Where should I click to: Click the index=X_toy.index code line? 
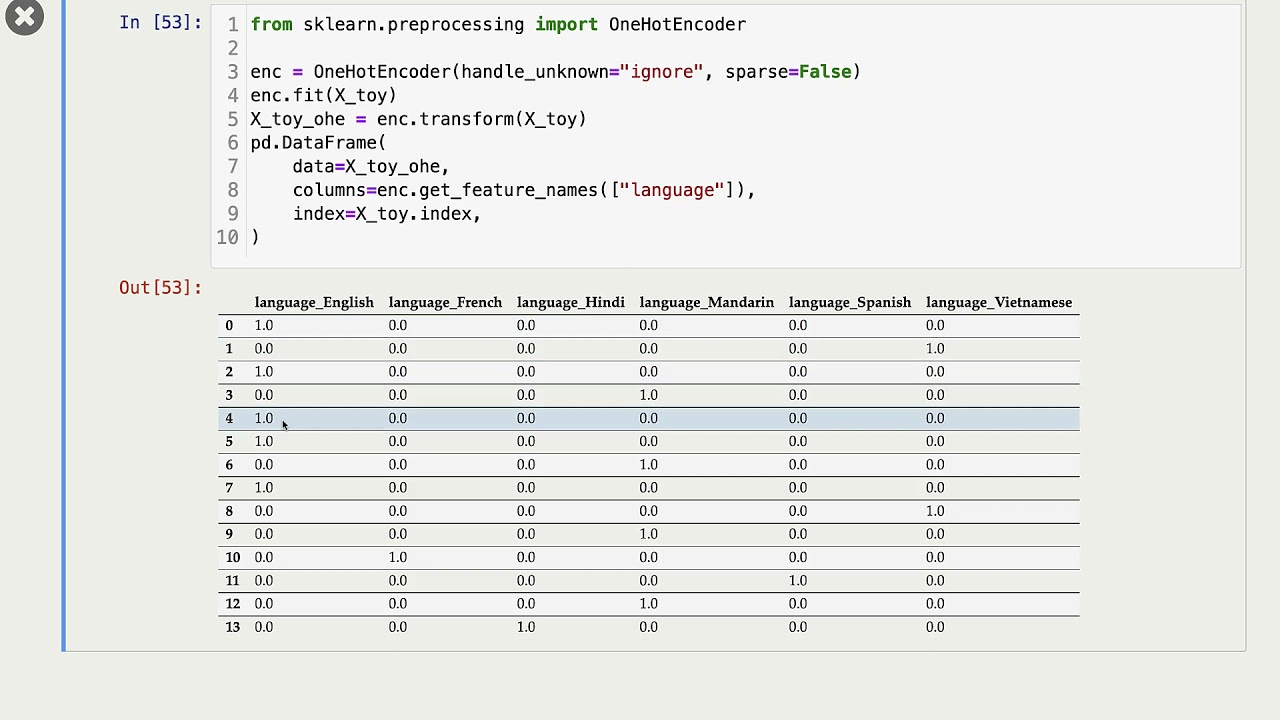tap(387, 214)
